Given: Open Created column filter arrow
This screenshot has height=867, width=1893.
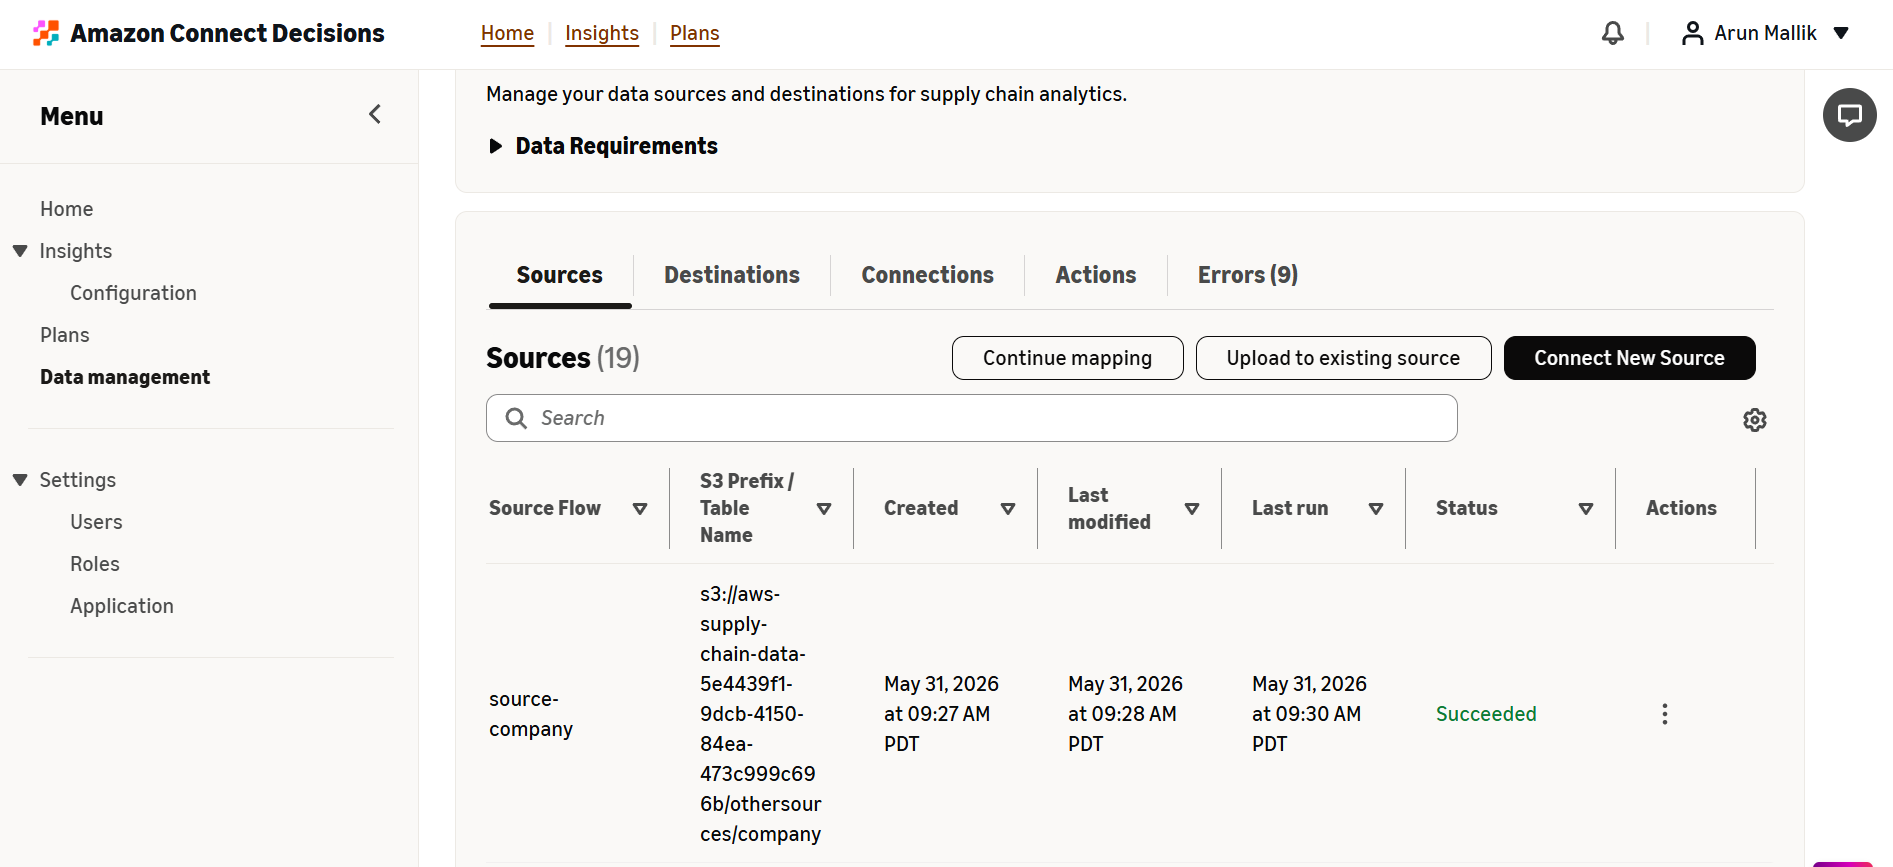Looking at the screenshot, I should [1008, 509].
